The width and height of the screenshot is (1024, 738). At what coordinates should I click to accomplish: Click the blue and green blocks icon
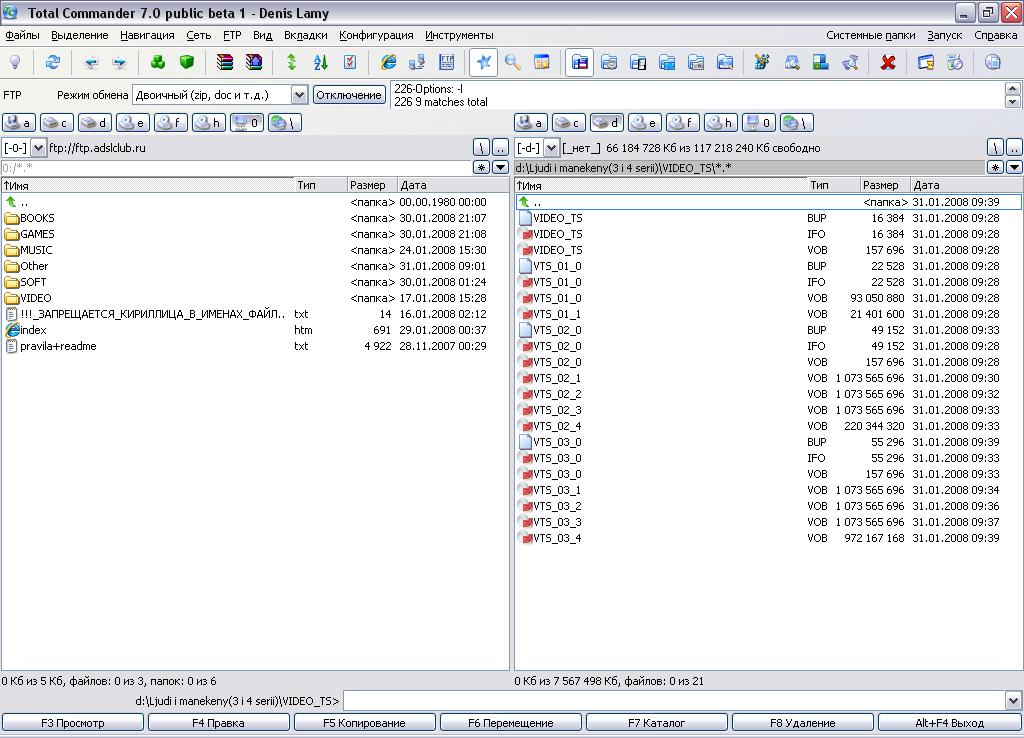pos(820,63)
